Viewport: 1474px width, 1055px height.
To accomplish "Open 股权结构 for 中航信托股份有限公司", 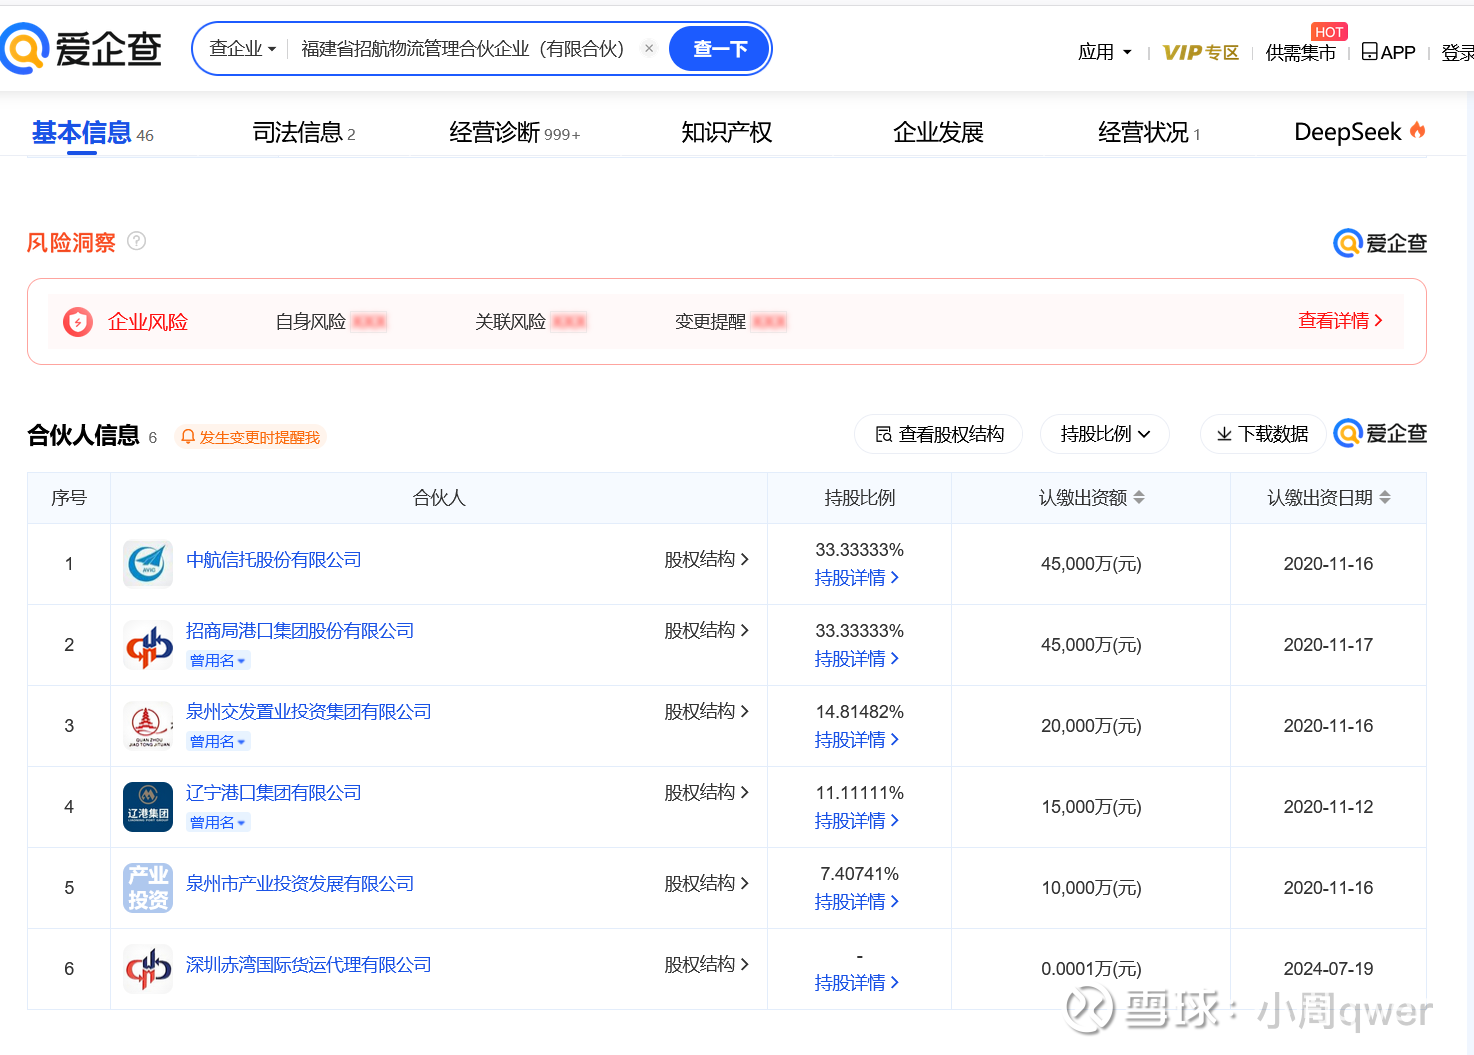I will [707, 559].
